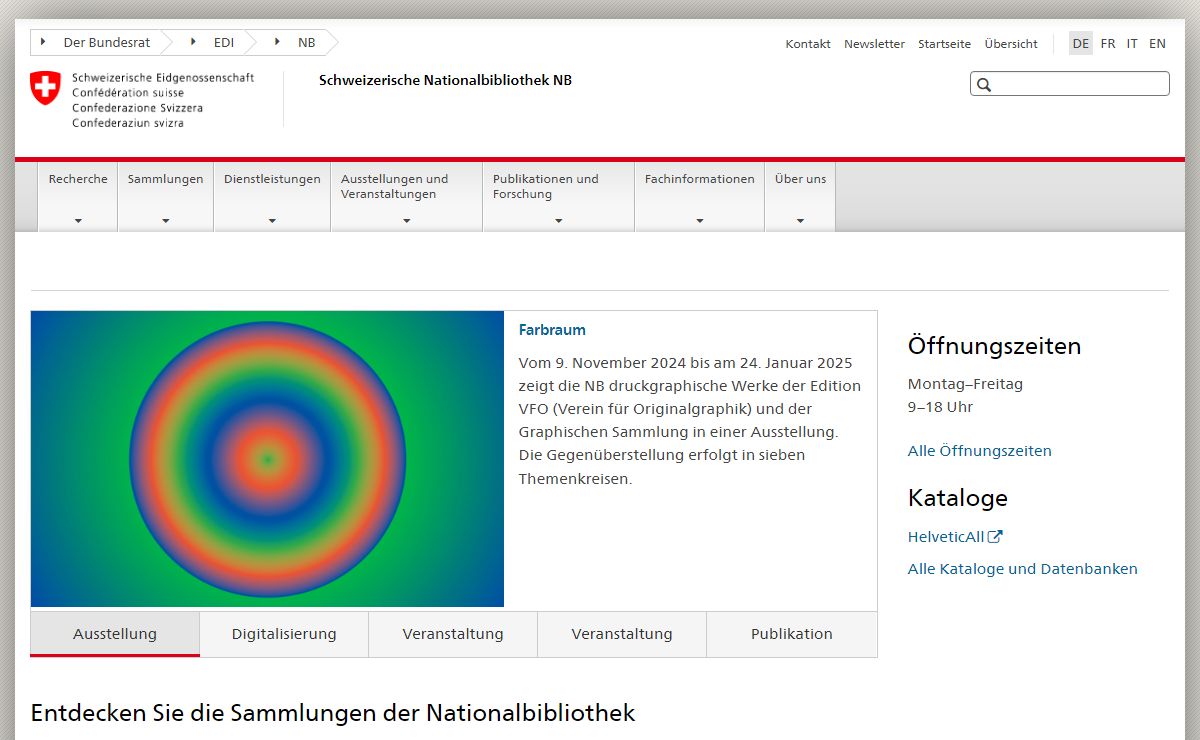Open the NB breadcrumb link
The width and height of the screenshot is (1200, 740).
click(306, 43)
